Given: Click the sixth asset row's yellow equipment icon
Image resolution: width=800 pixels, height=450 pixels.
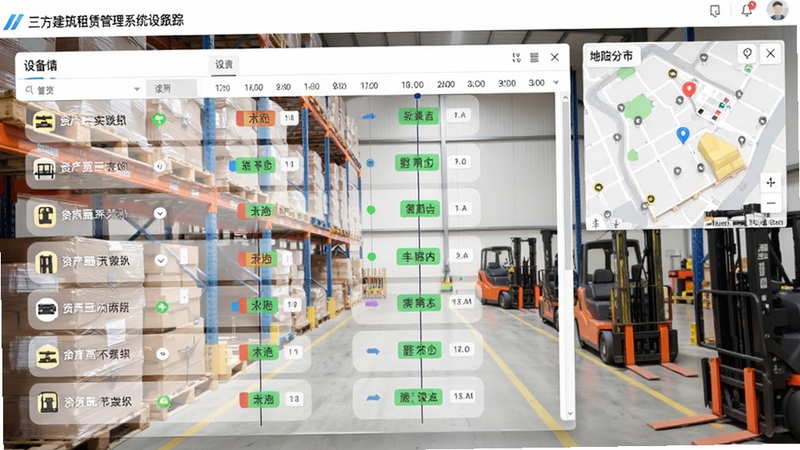Looking at the screenshot, I should [47, 356].
